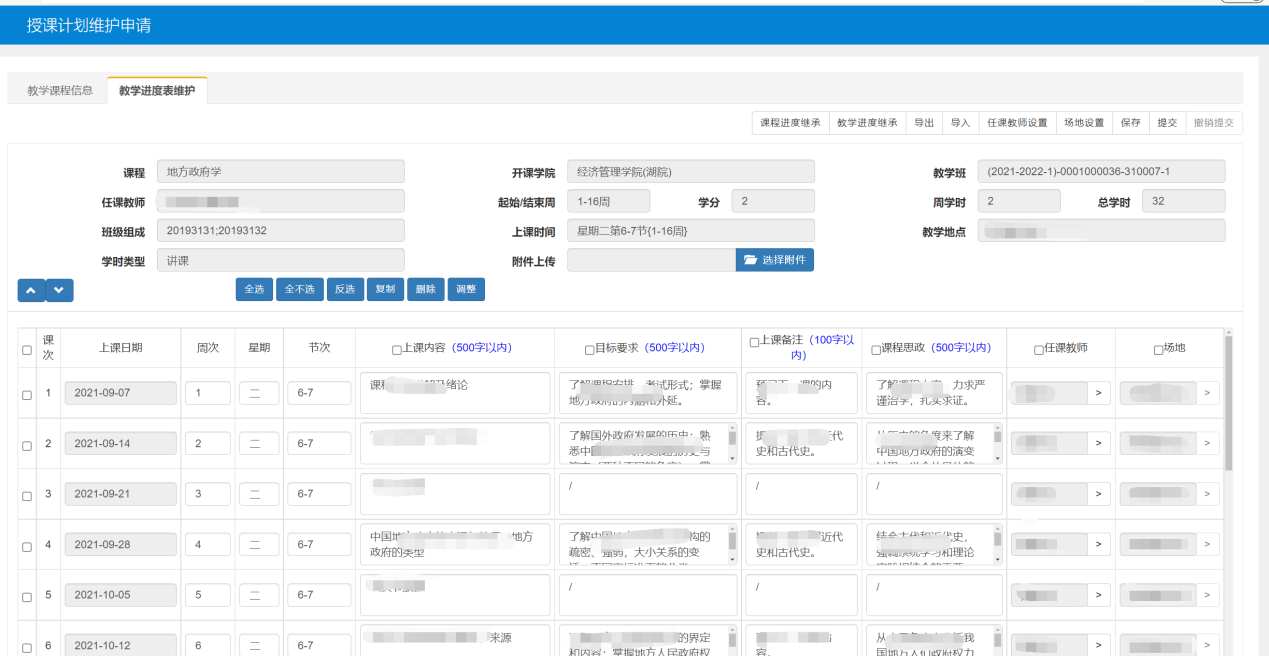Click the blue move-down arrow button
This screenshot has height=656, width=1269.
tap(59, 290)
